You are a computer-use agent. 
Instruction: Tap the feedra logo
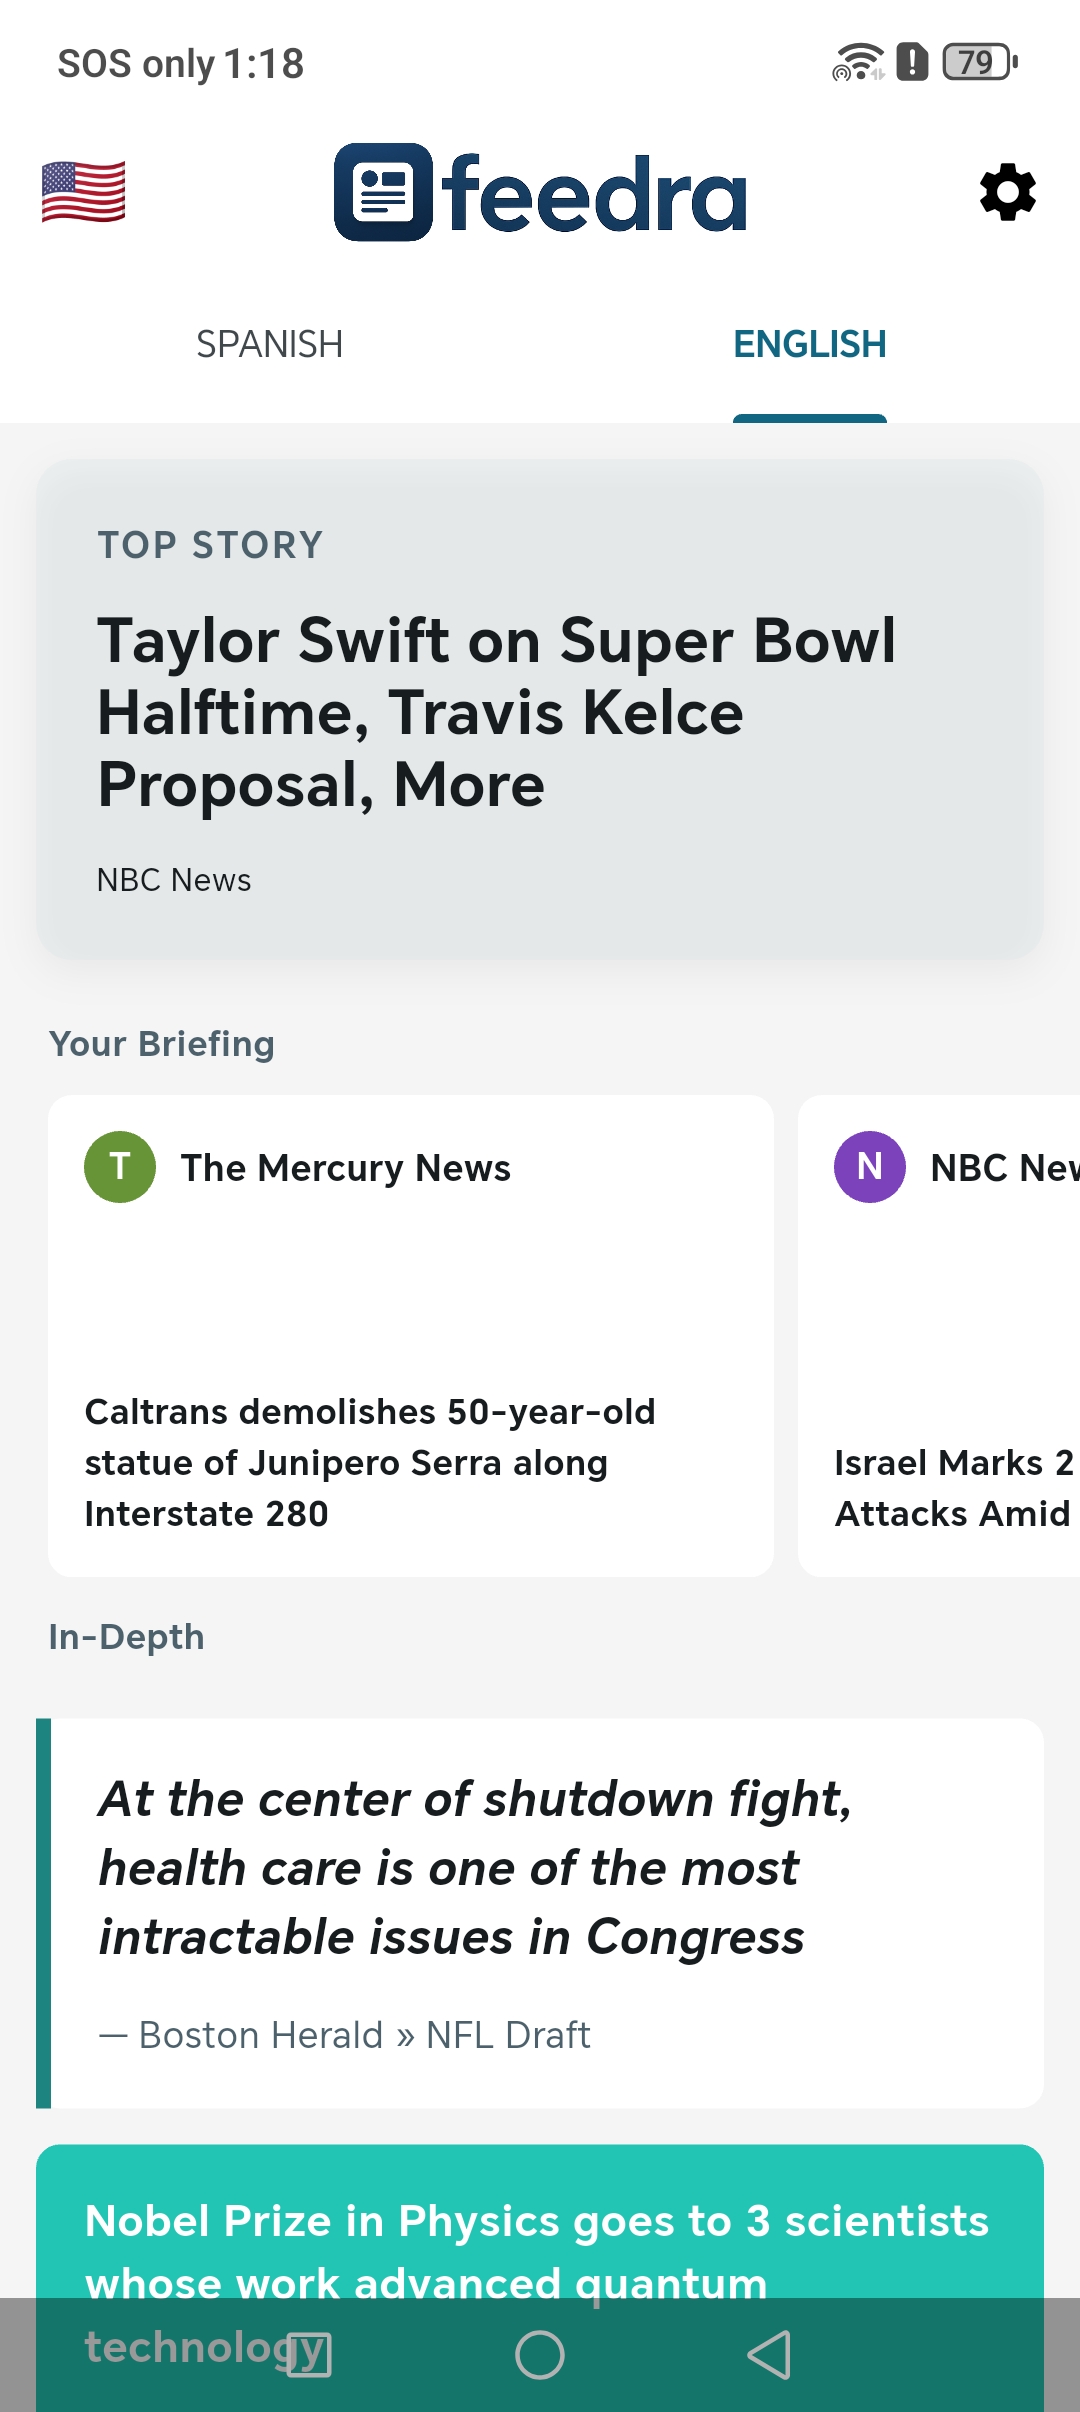tap(540, 192)
